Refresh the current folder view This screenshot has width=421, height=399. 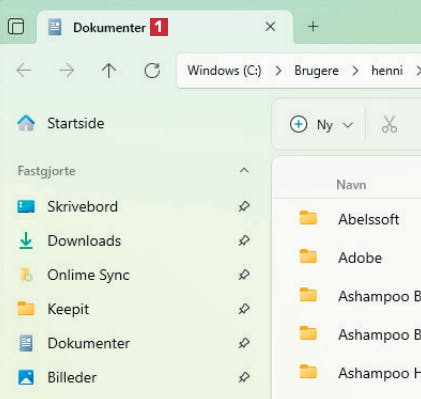pos(152,70)
